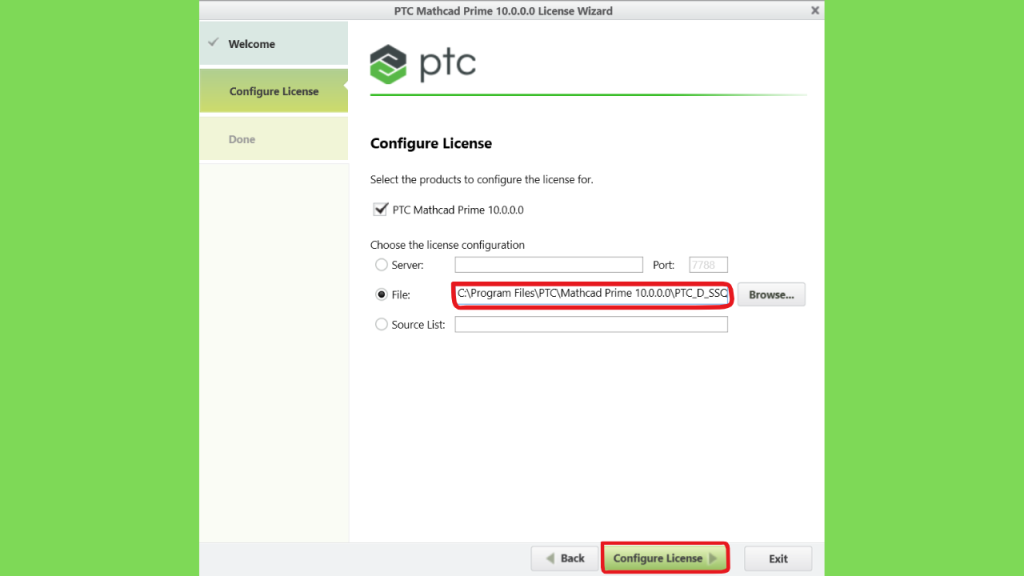Open the Welcome step
This screenshot has width=1024, height=576.
click(x=274, y=44)
